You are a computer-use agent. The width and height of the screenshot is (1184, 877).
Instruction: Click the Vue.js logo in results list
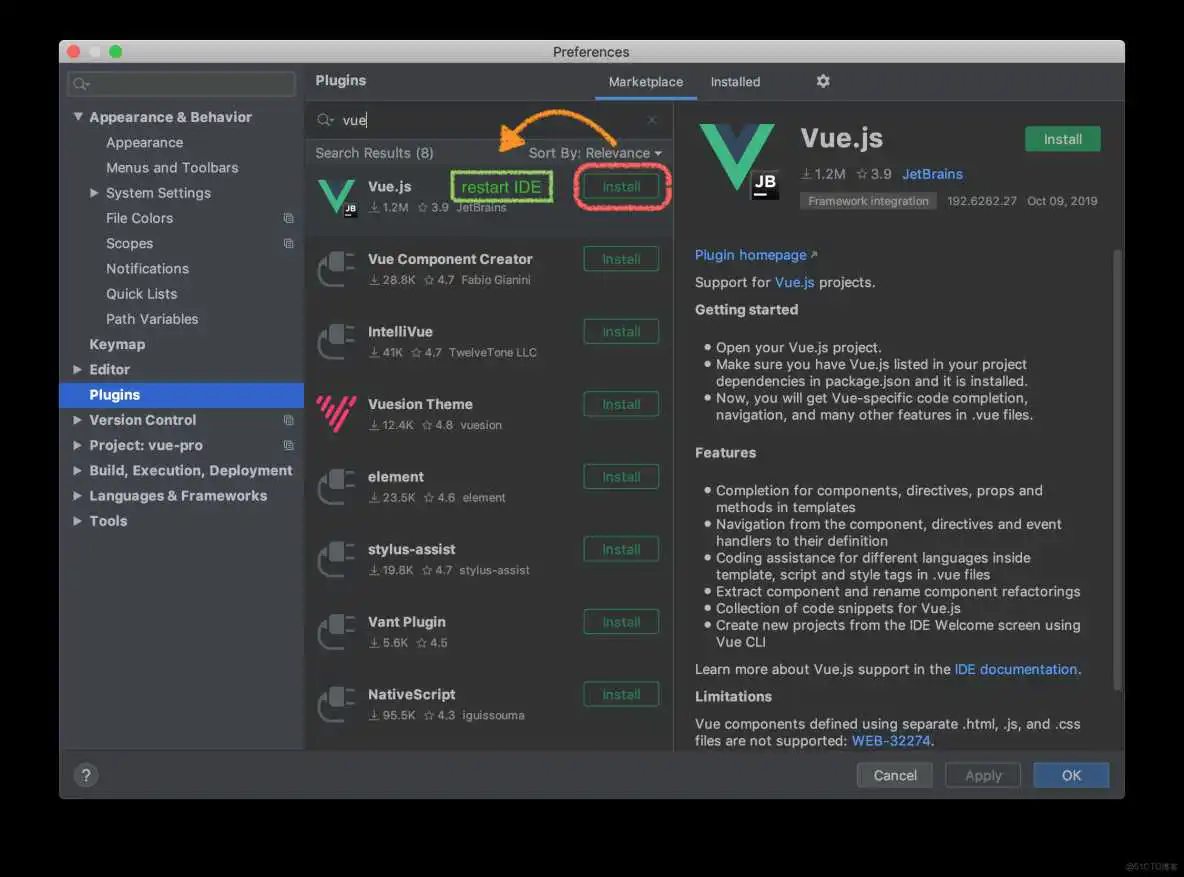(x=336, y=196)
